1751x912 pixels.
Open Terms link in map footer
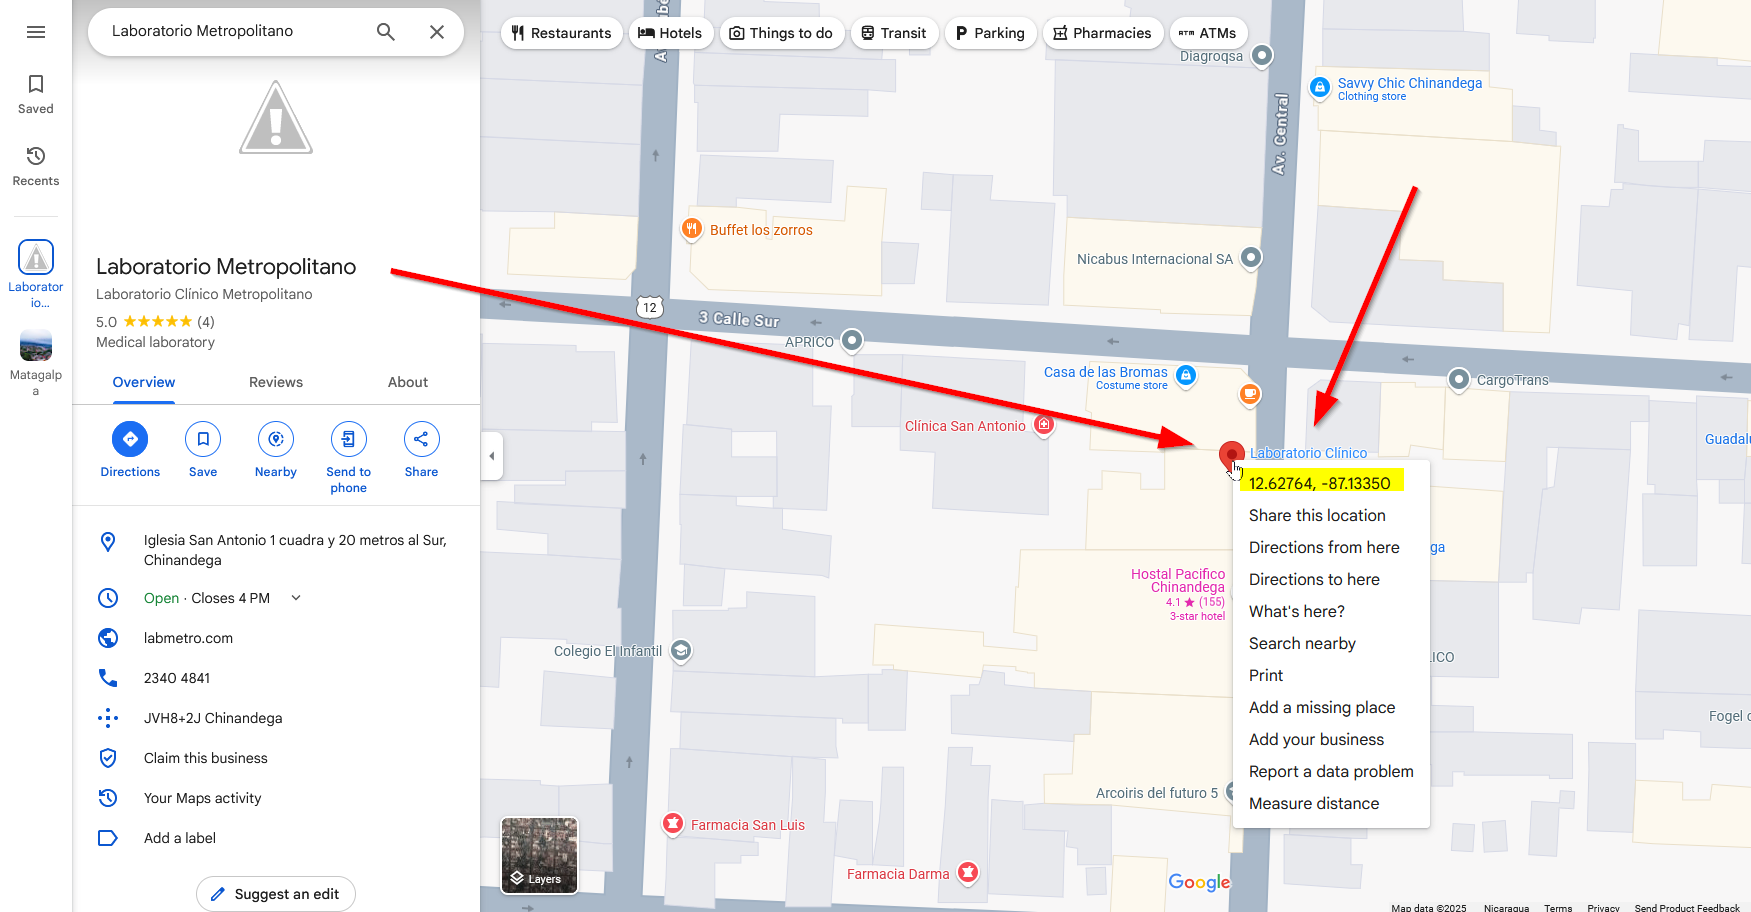tap(1558, 907)
